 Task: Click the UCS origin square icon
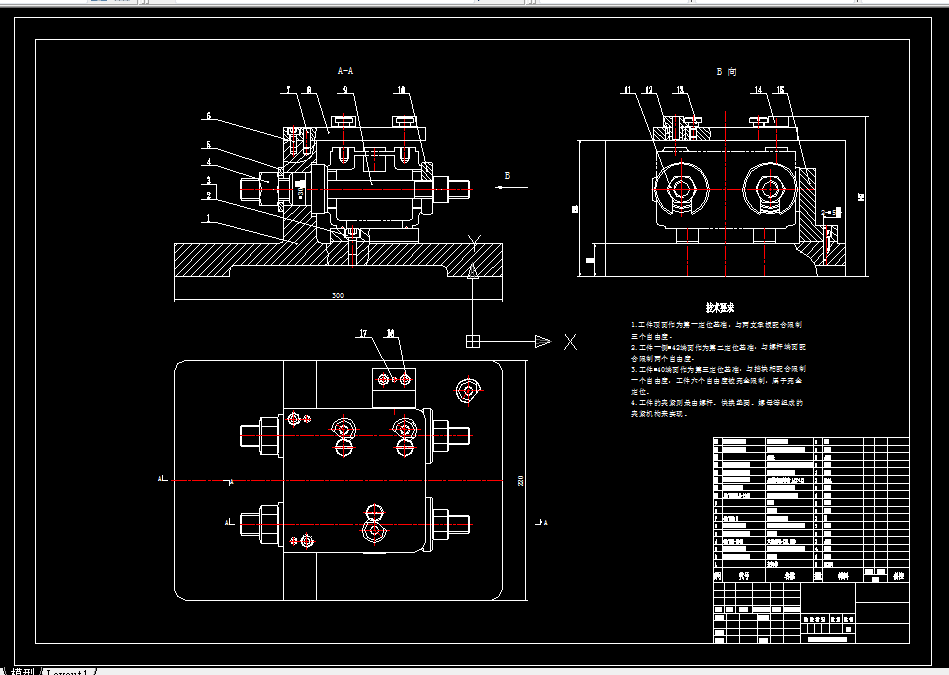pyautogui.click(x=473, y=342)
